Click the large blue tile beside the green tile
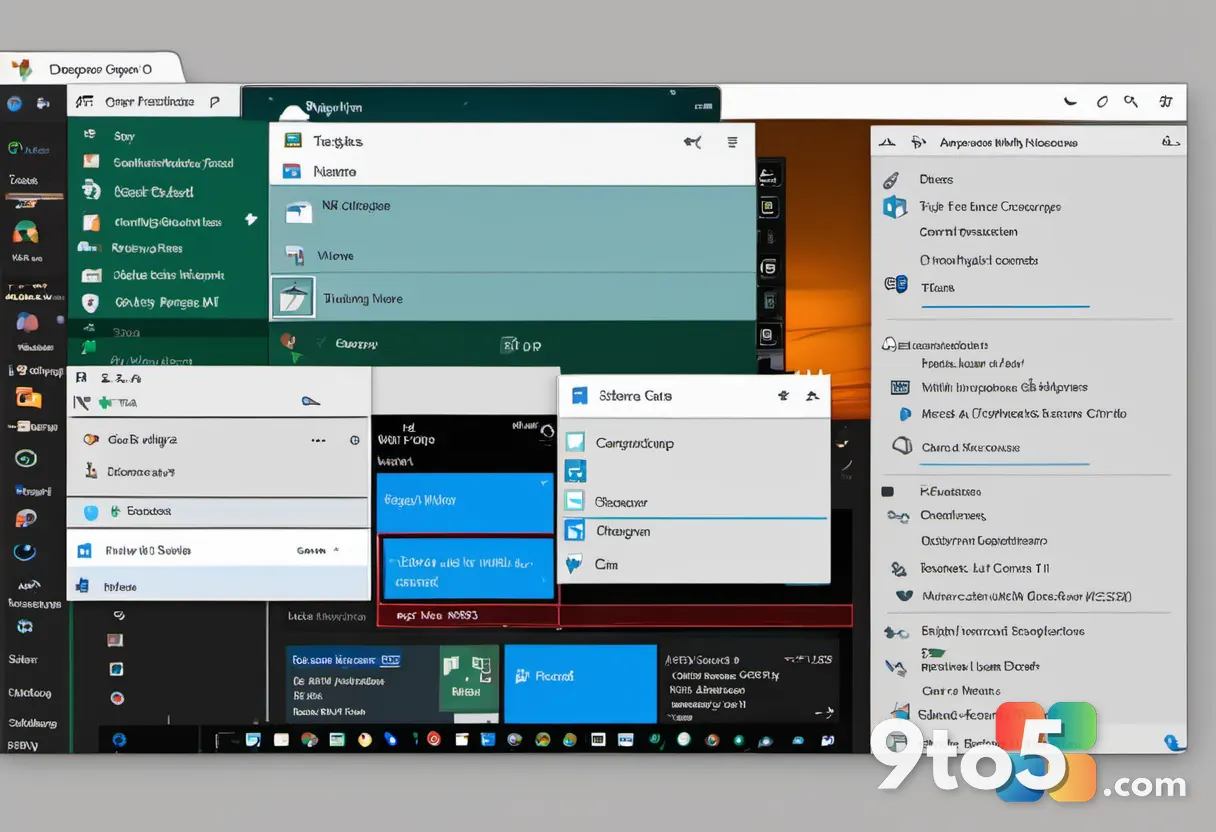Viewport: 1216px width, 832px height. pyautogui.click(x=580, y=684)
